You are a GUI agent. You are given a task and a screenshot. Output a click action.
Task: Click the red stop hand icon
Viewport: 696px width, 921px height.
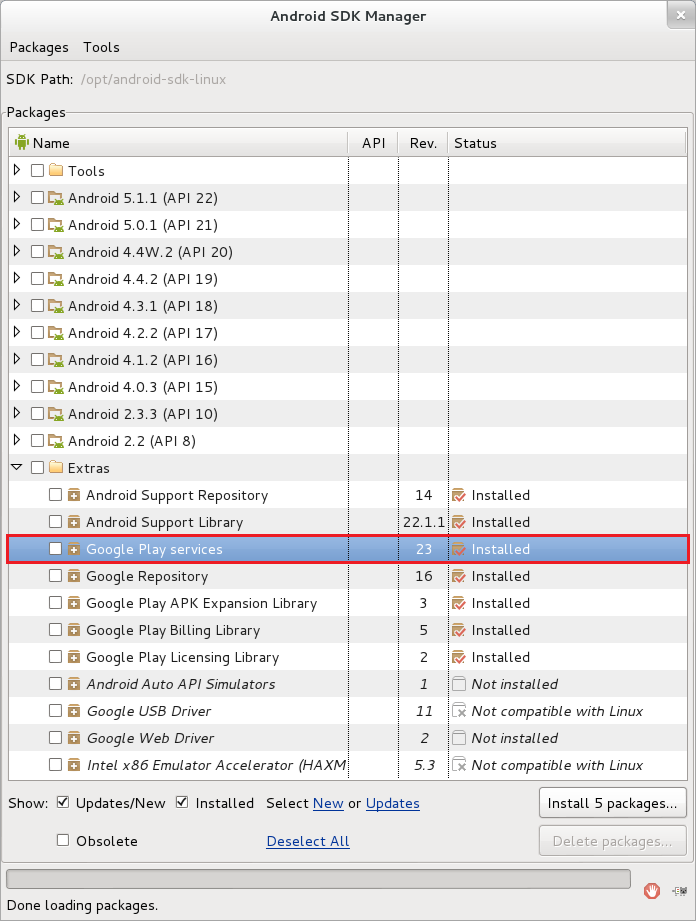point(651,890)
